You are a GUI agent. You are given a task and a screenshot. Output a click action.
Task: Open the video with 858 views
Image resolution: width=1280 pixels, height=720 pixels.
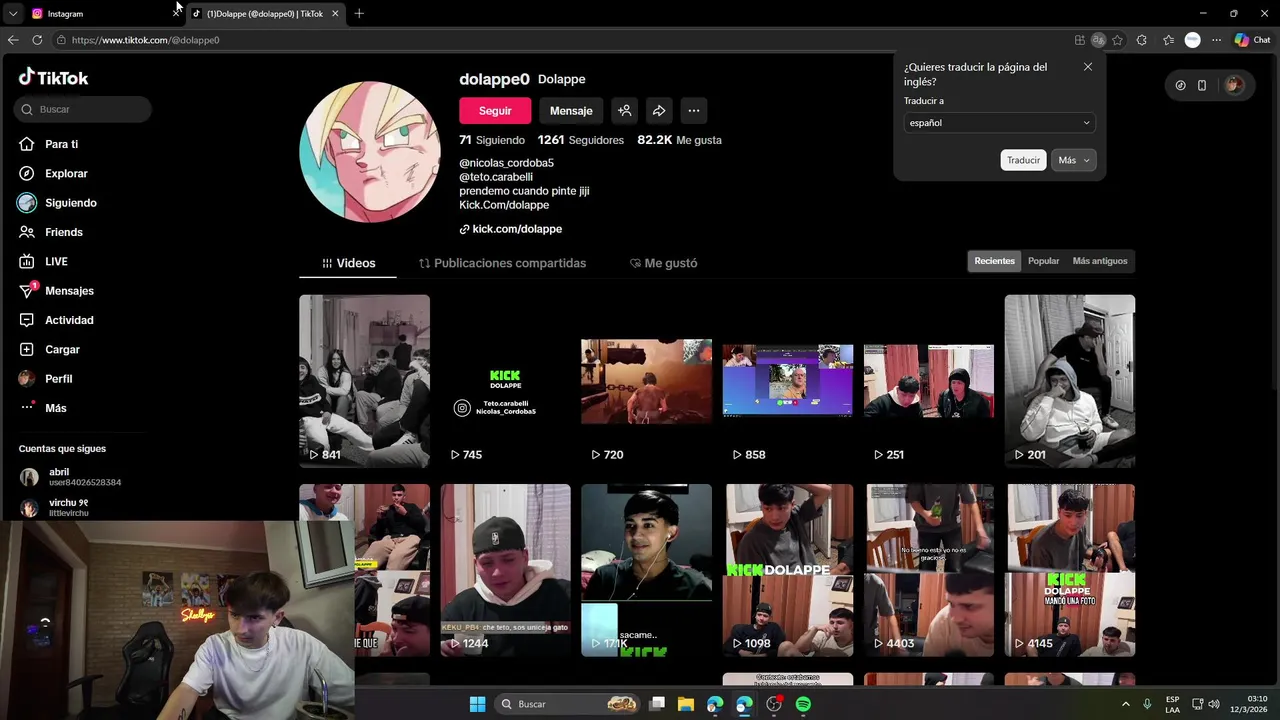pos(788,381)
